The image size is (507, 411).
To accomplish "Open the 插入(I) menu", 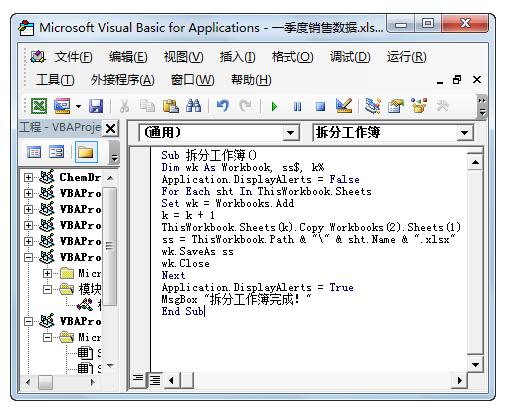I will 237,57.
